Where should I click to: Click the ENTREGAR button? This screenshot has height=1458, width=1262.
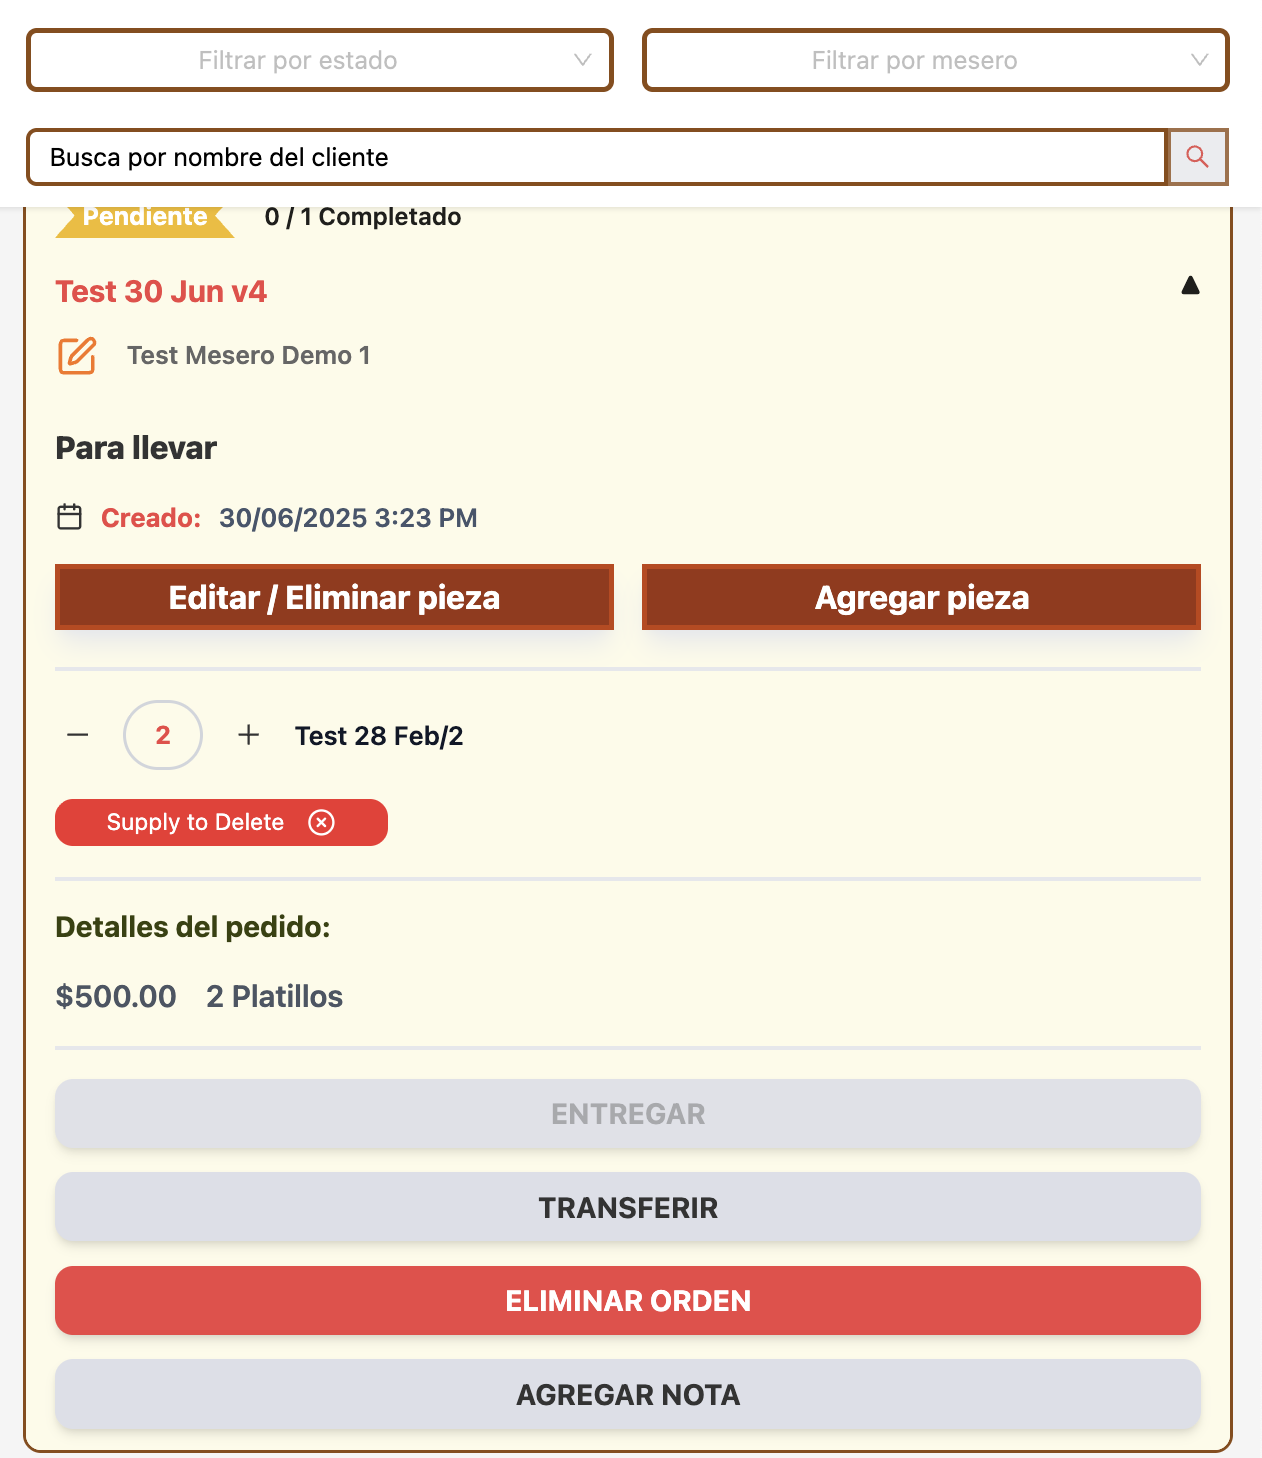(628, 1114)
